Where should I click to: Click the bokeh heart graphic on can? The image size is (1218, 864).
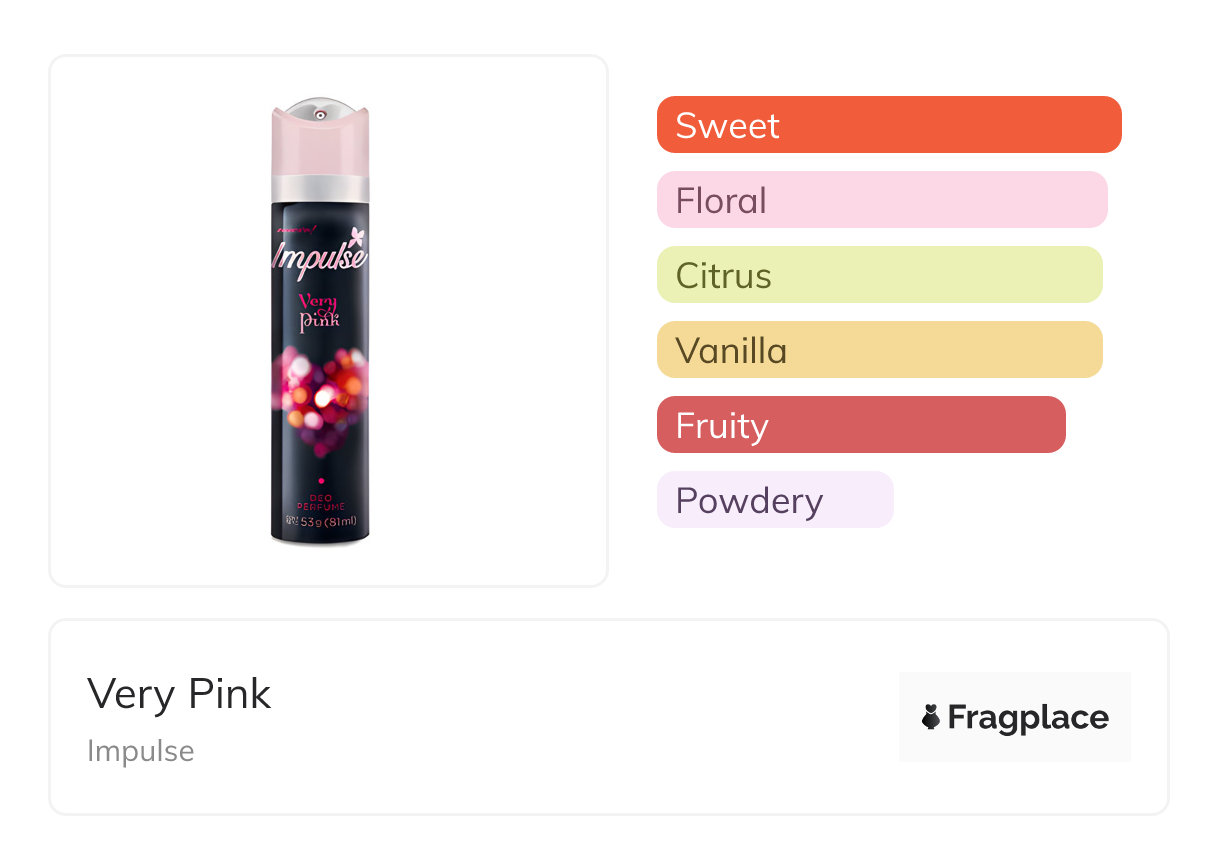pos(320,395)
